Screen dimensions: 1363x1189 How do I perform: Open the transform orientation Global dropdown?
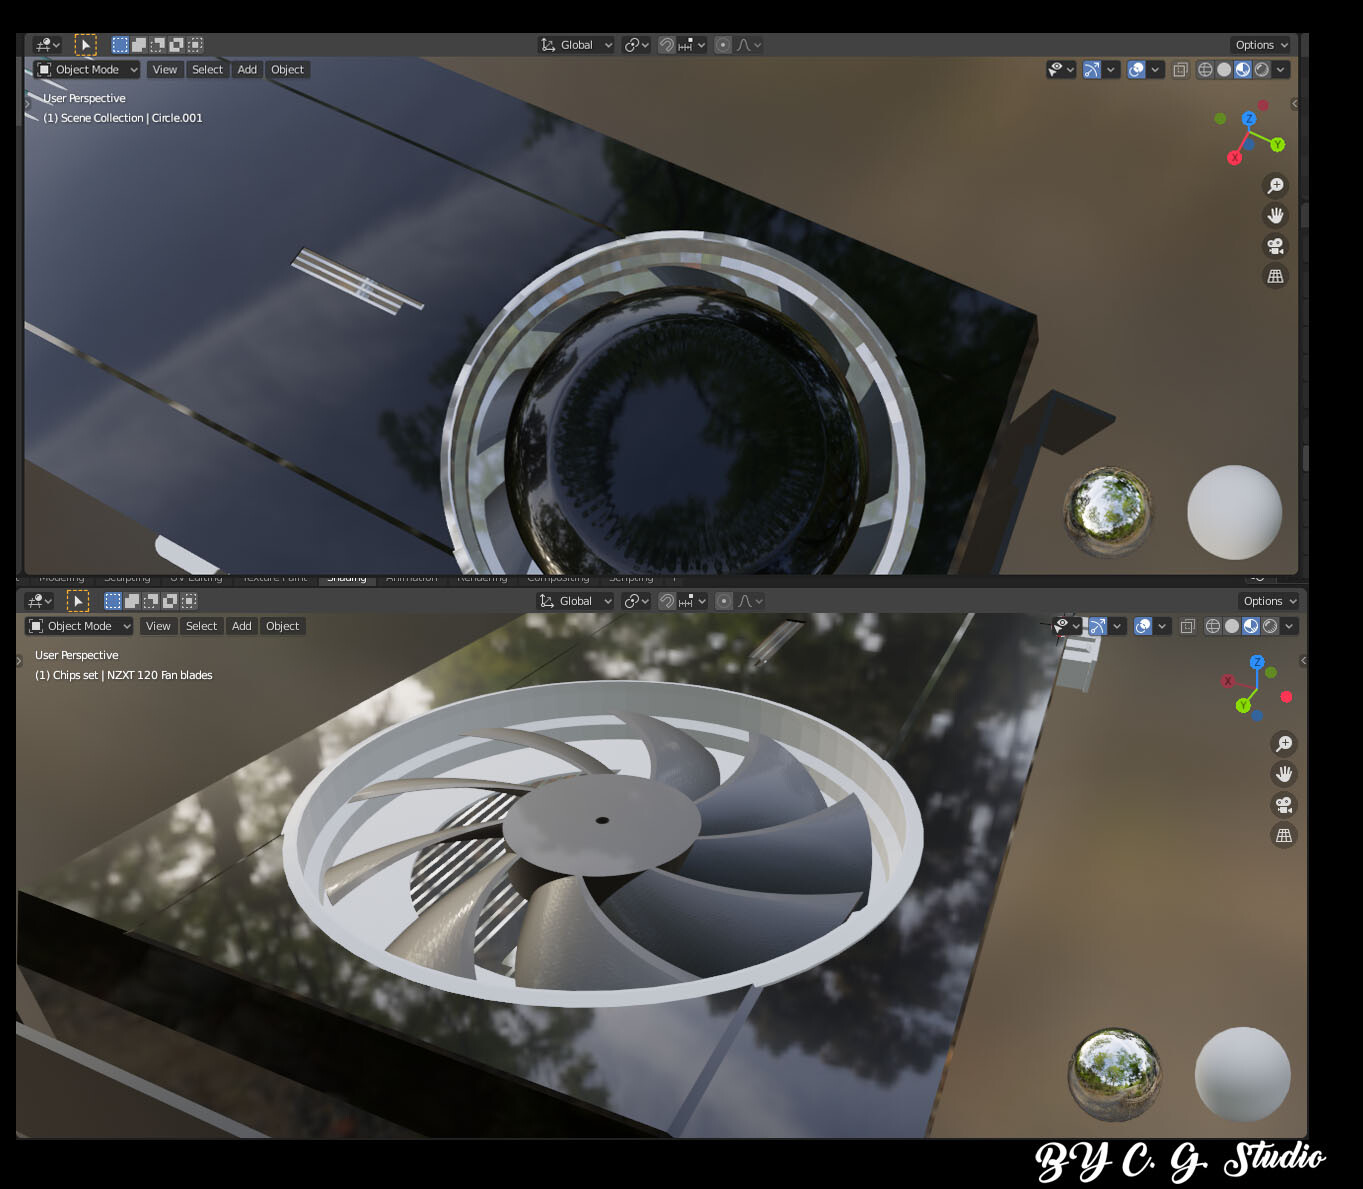[x=575, y=44]
